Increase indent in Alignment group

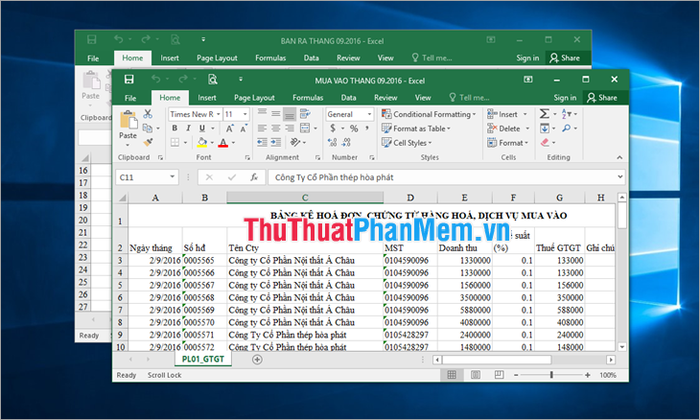pyautogui.click(x=276, y=142)
